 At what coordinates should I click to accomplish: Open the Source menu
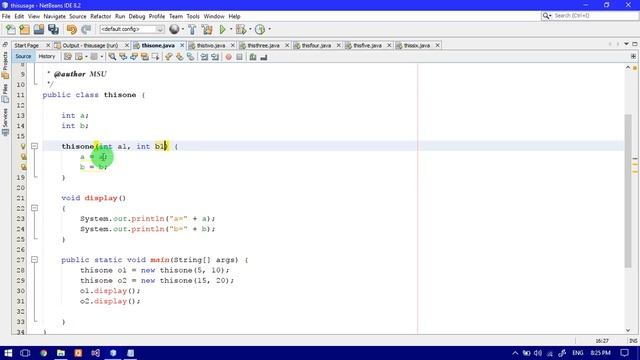(78, 16)
